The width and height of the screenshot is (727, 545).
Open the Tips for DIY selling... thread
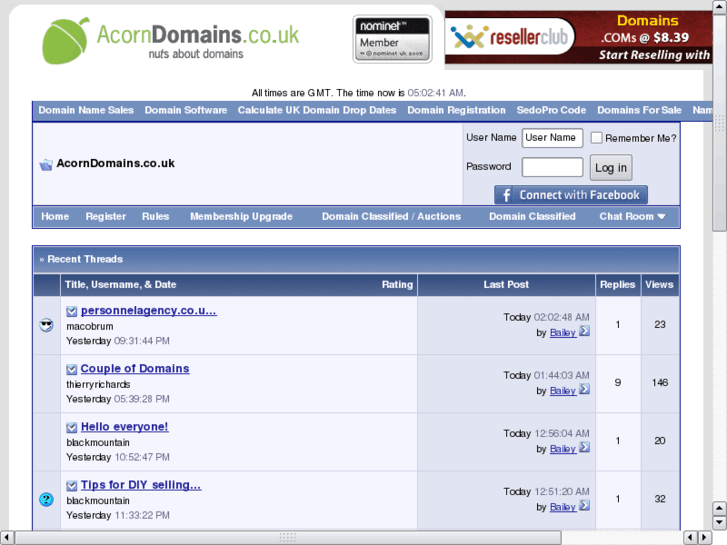(x=141, y=485)
